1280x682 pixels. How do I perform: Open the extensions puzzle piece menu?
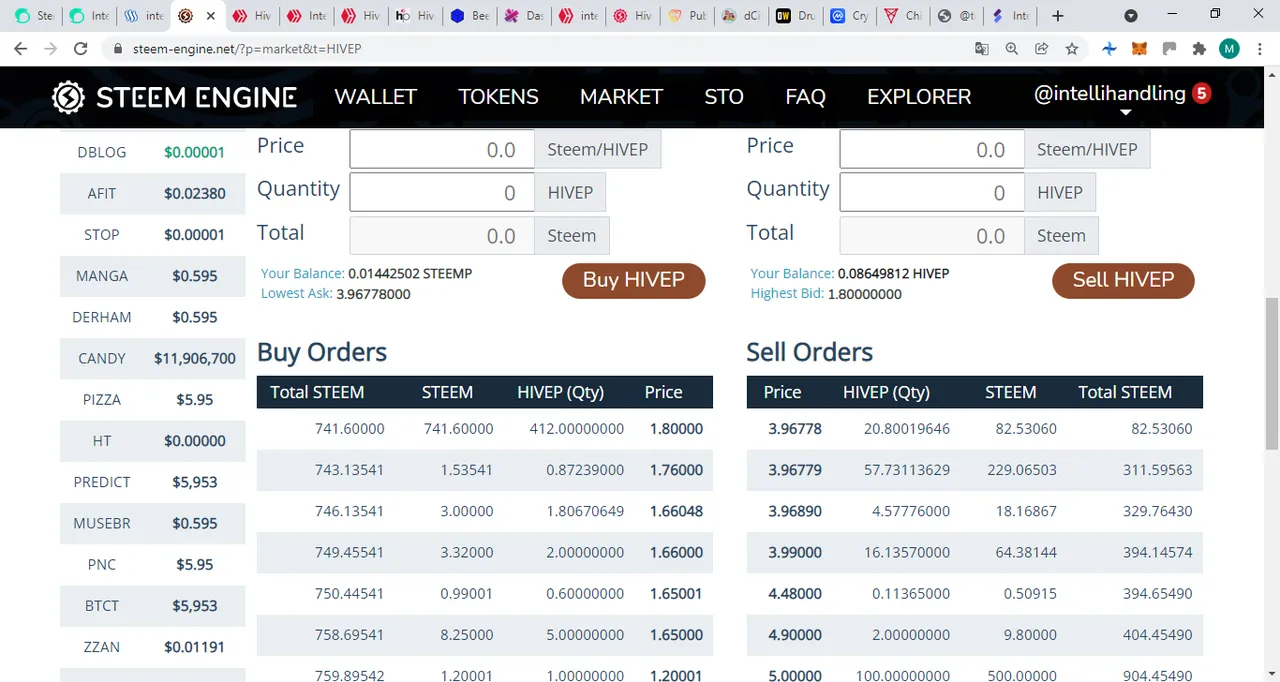1199,48
